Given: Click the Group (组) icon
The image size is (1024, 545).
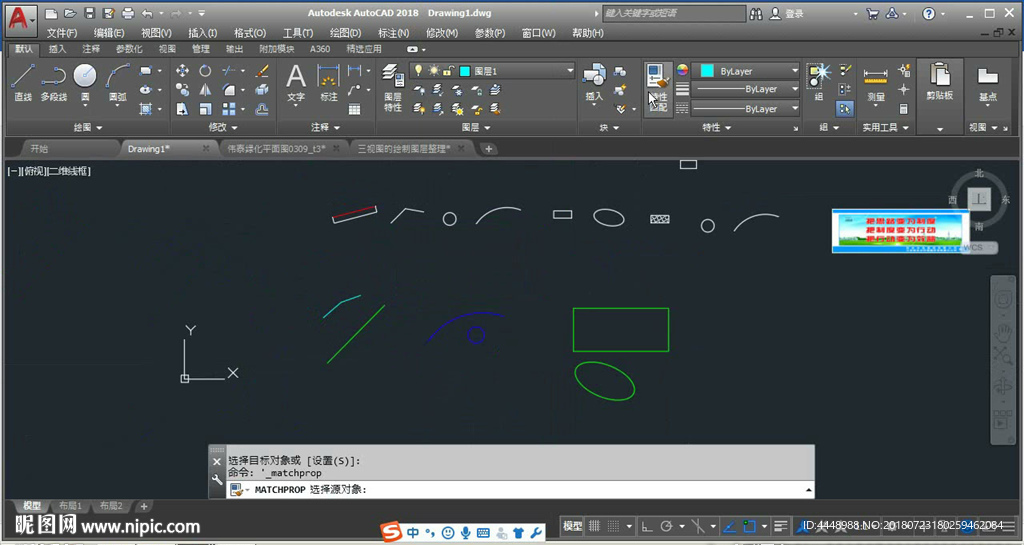Looking at the screenshot, I should tap(818, 82).
